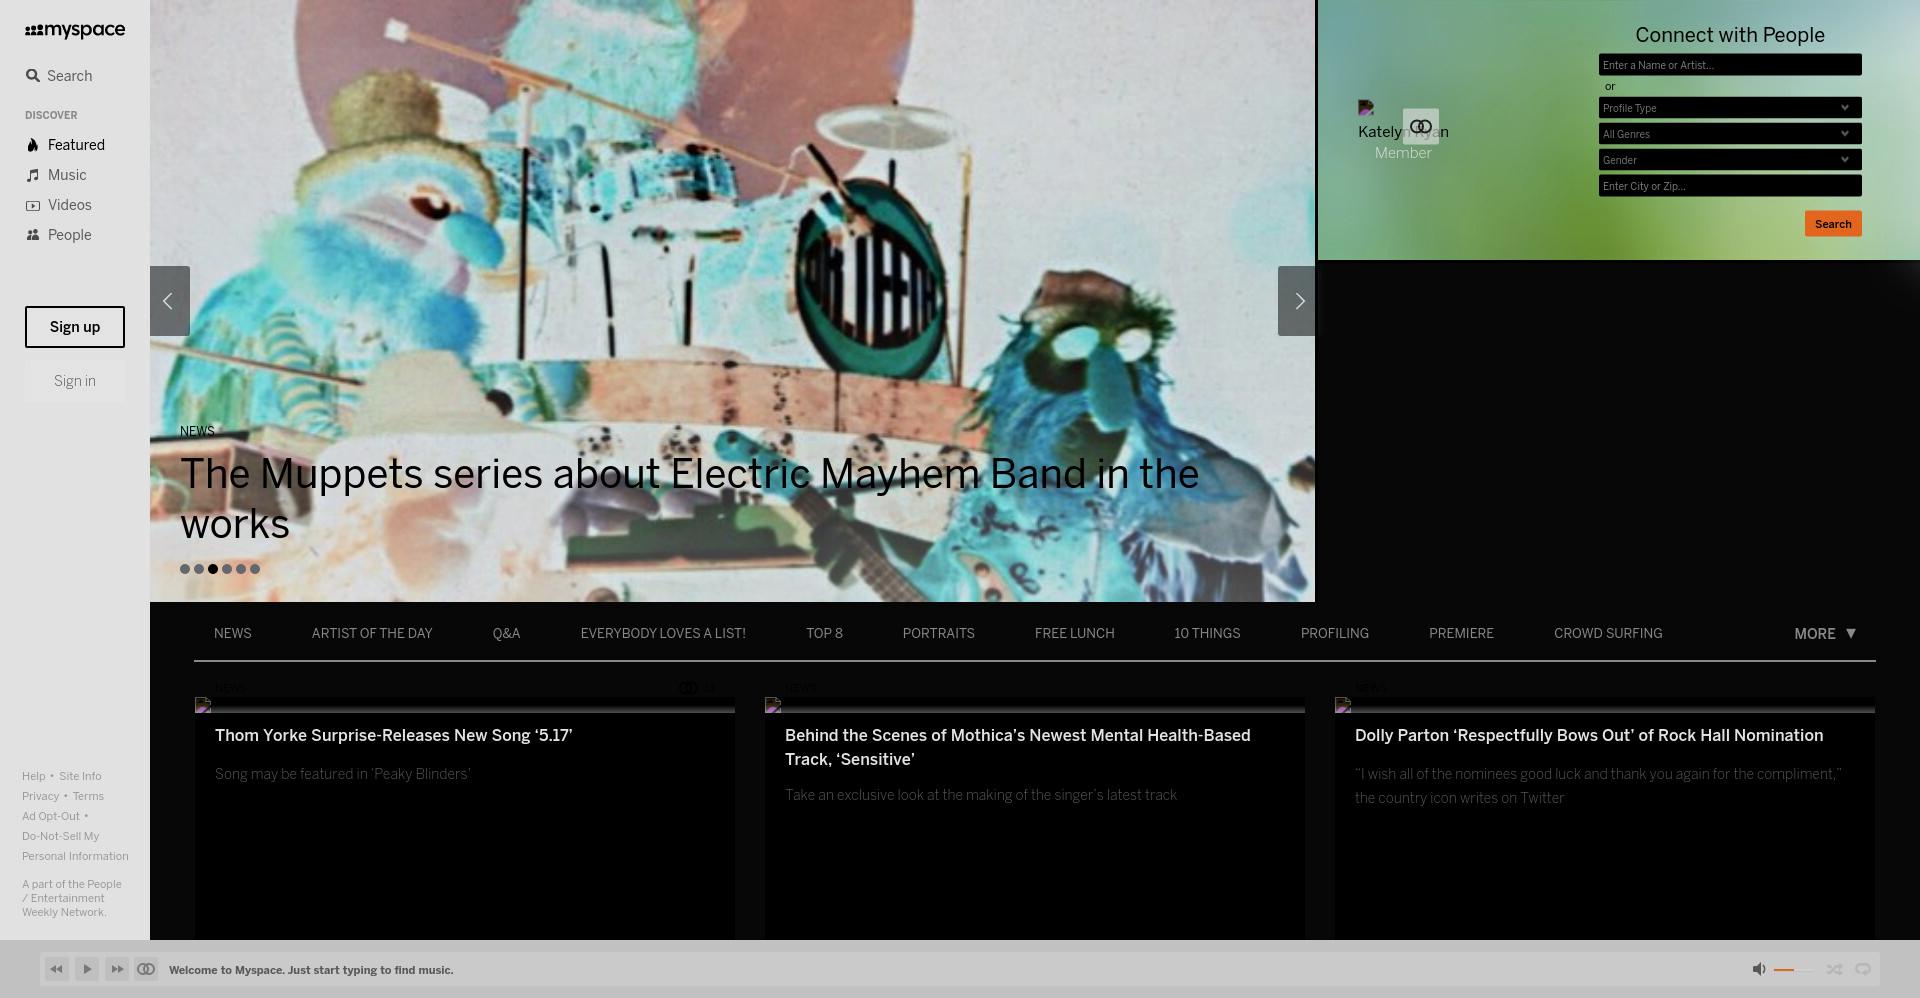Click the connect icon on Katelyn's profile
This screenshot has height=998, width=1920.
point(1421,127)
